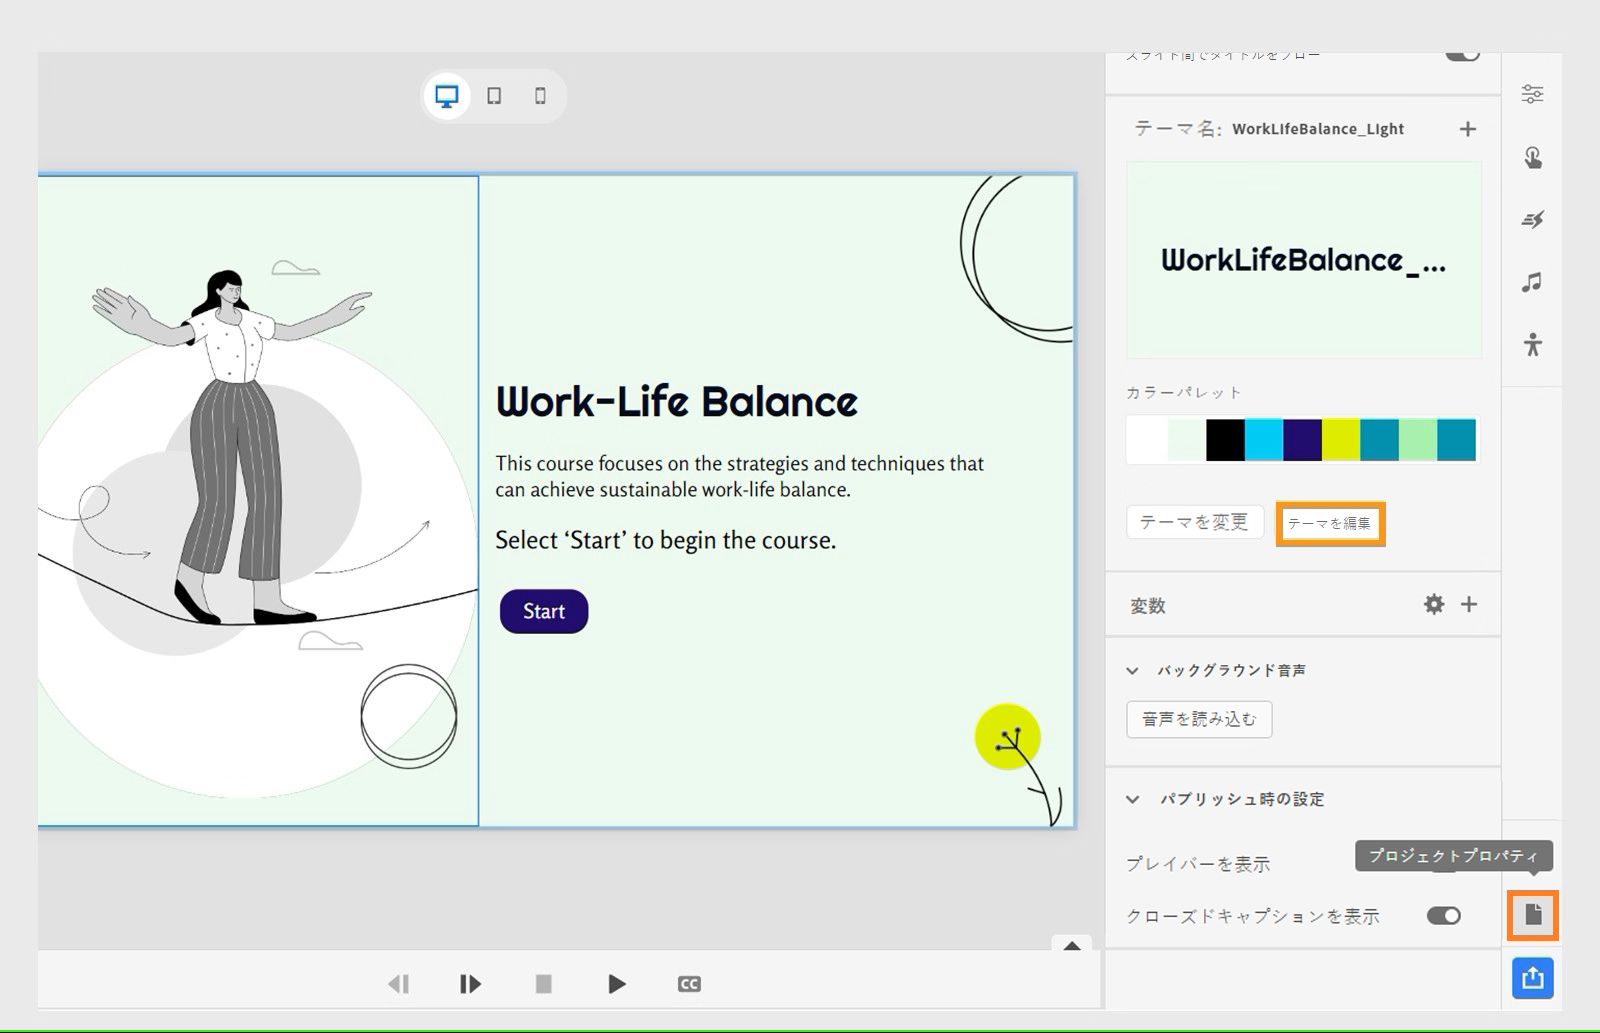The image size is (1600, 1033).
Task: Click the プレイバーを表示 label
Action: 1198,864
